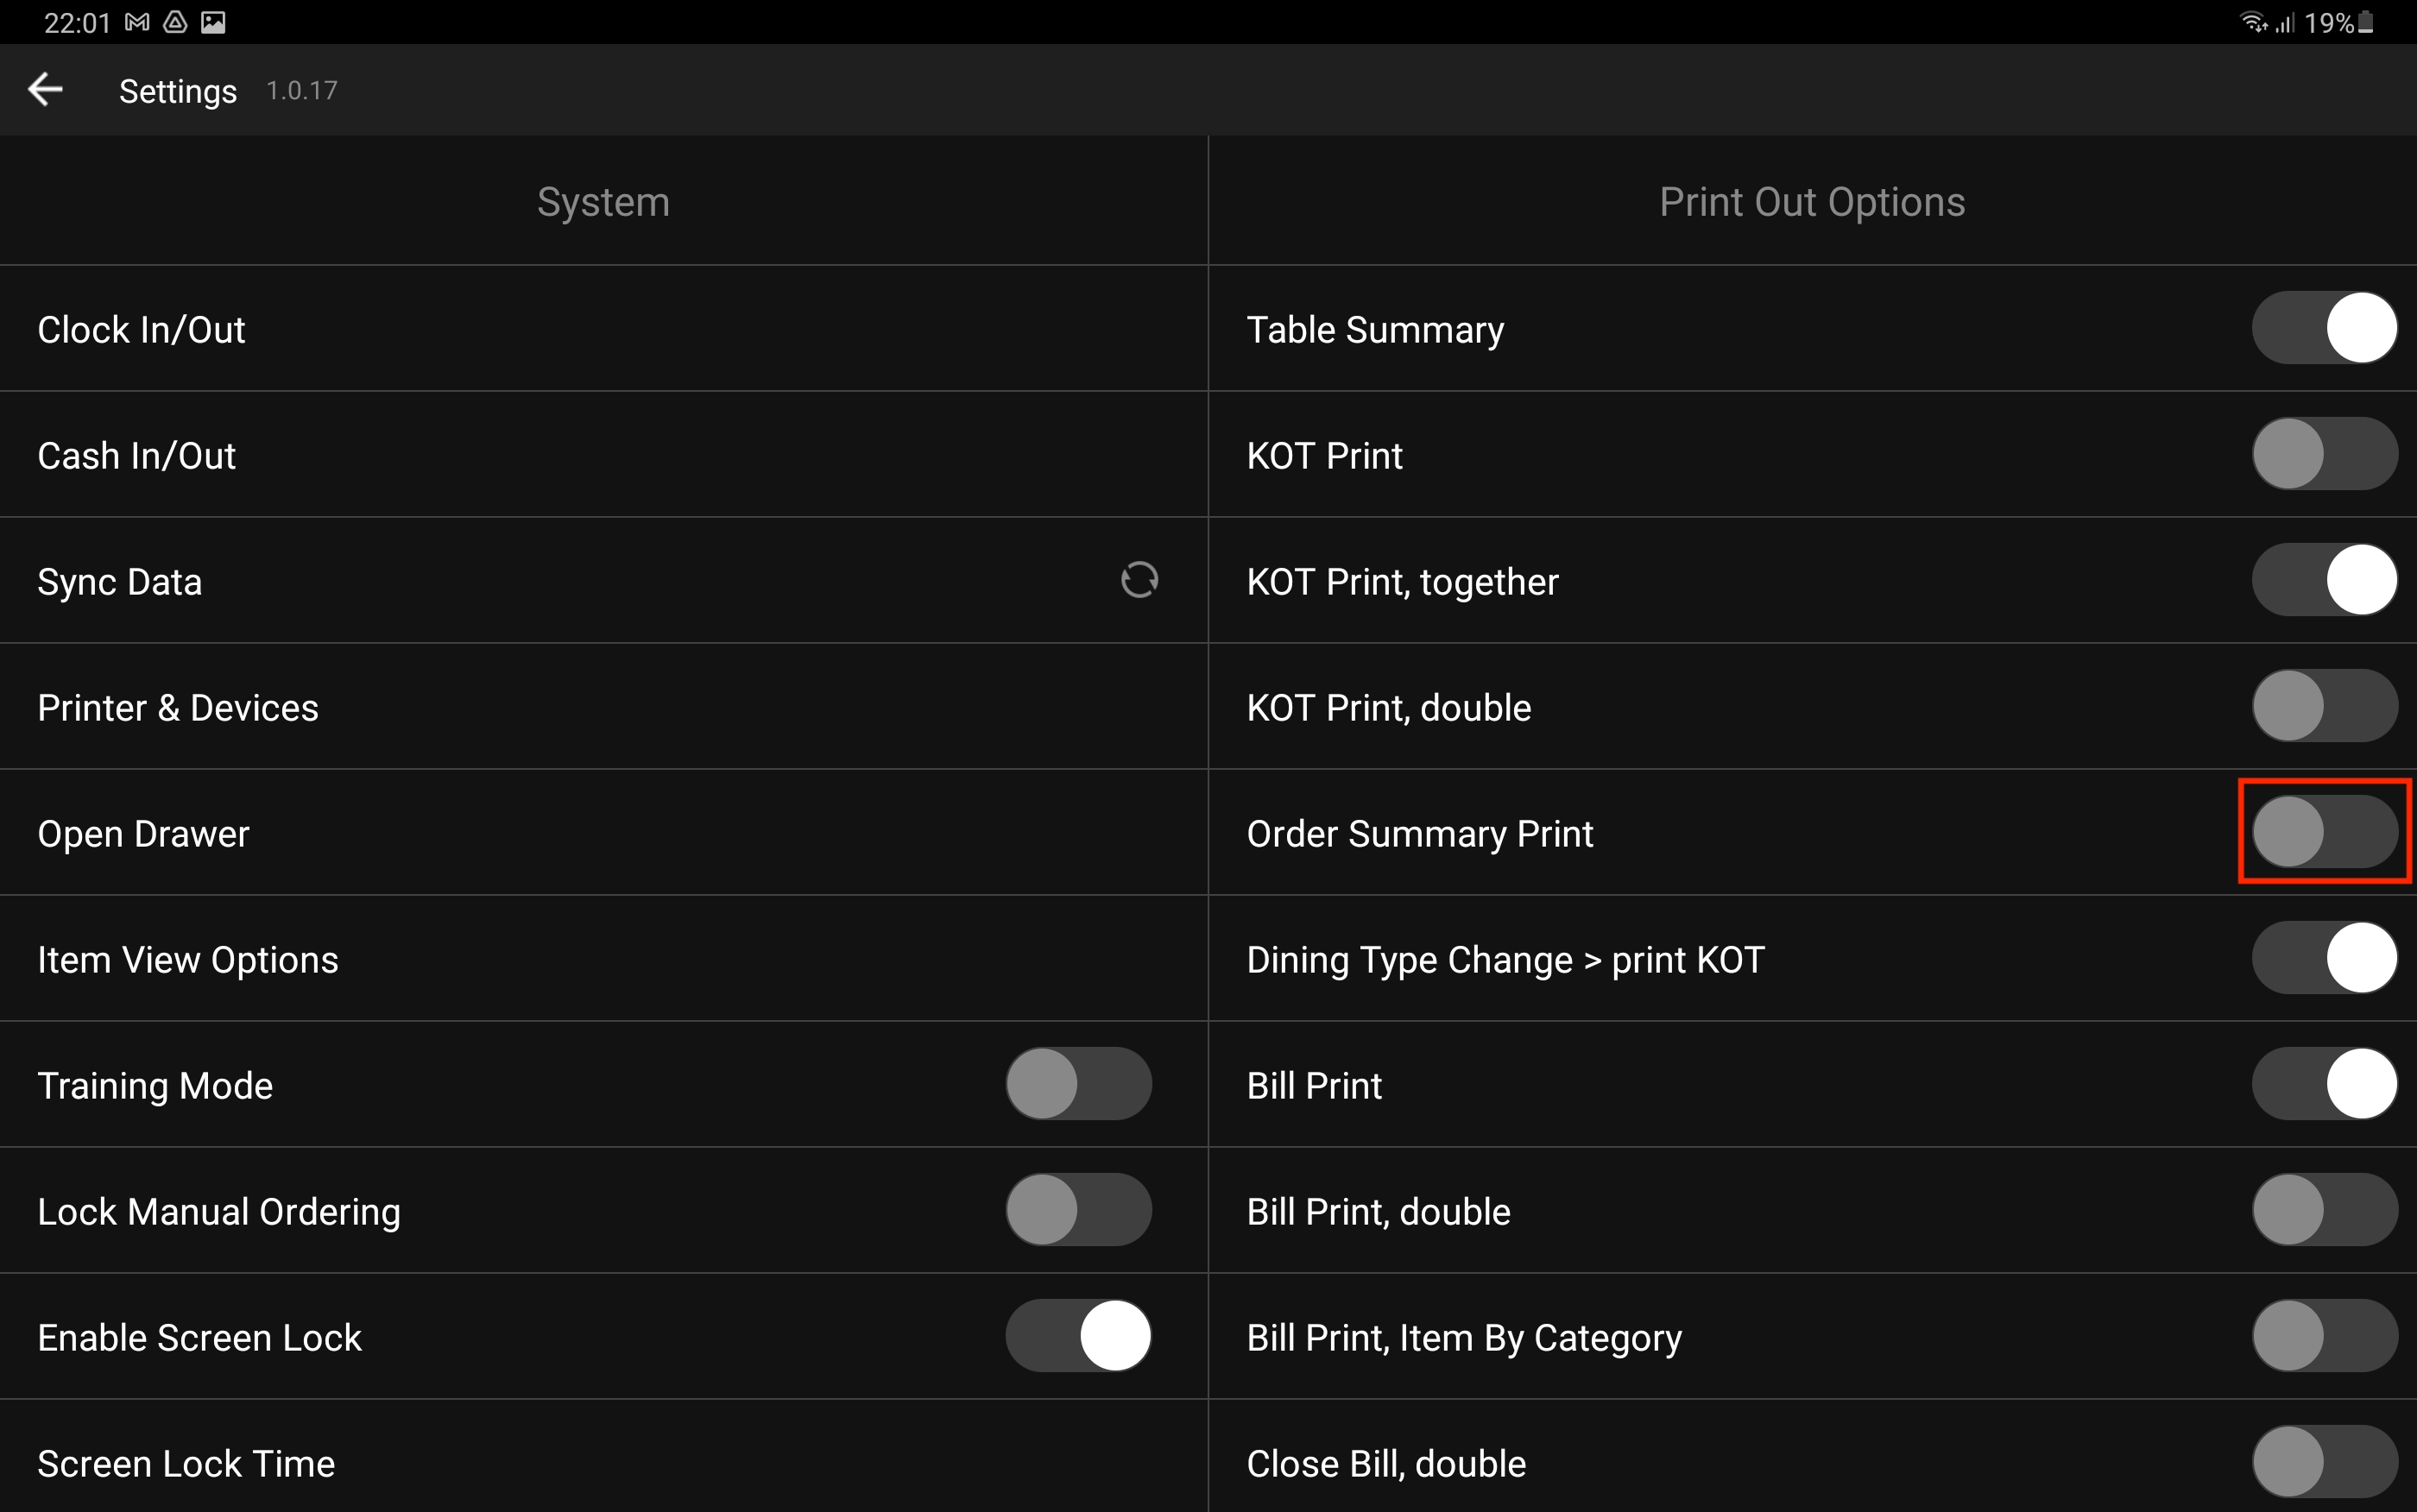Image resolution: width=2417 pixels, height=1512 pixels.
Task: Tap the image notification icon in status bar
Action: point(213,22)
